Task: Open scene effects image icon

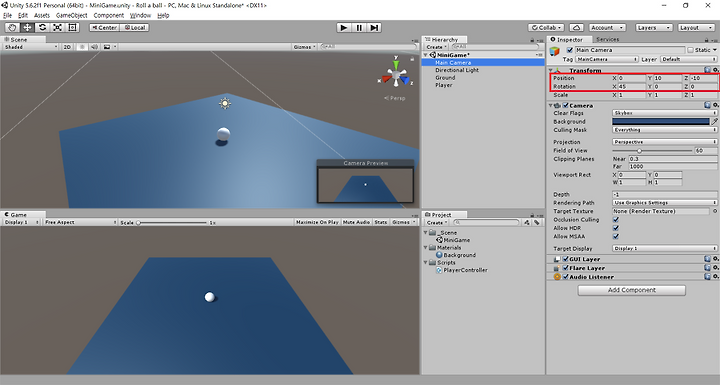Action: (x=107, y=47)
